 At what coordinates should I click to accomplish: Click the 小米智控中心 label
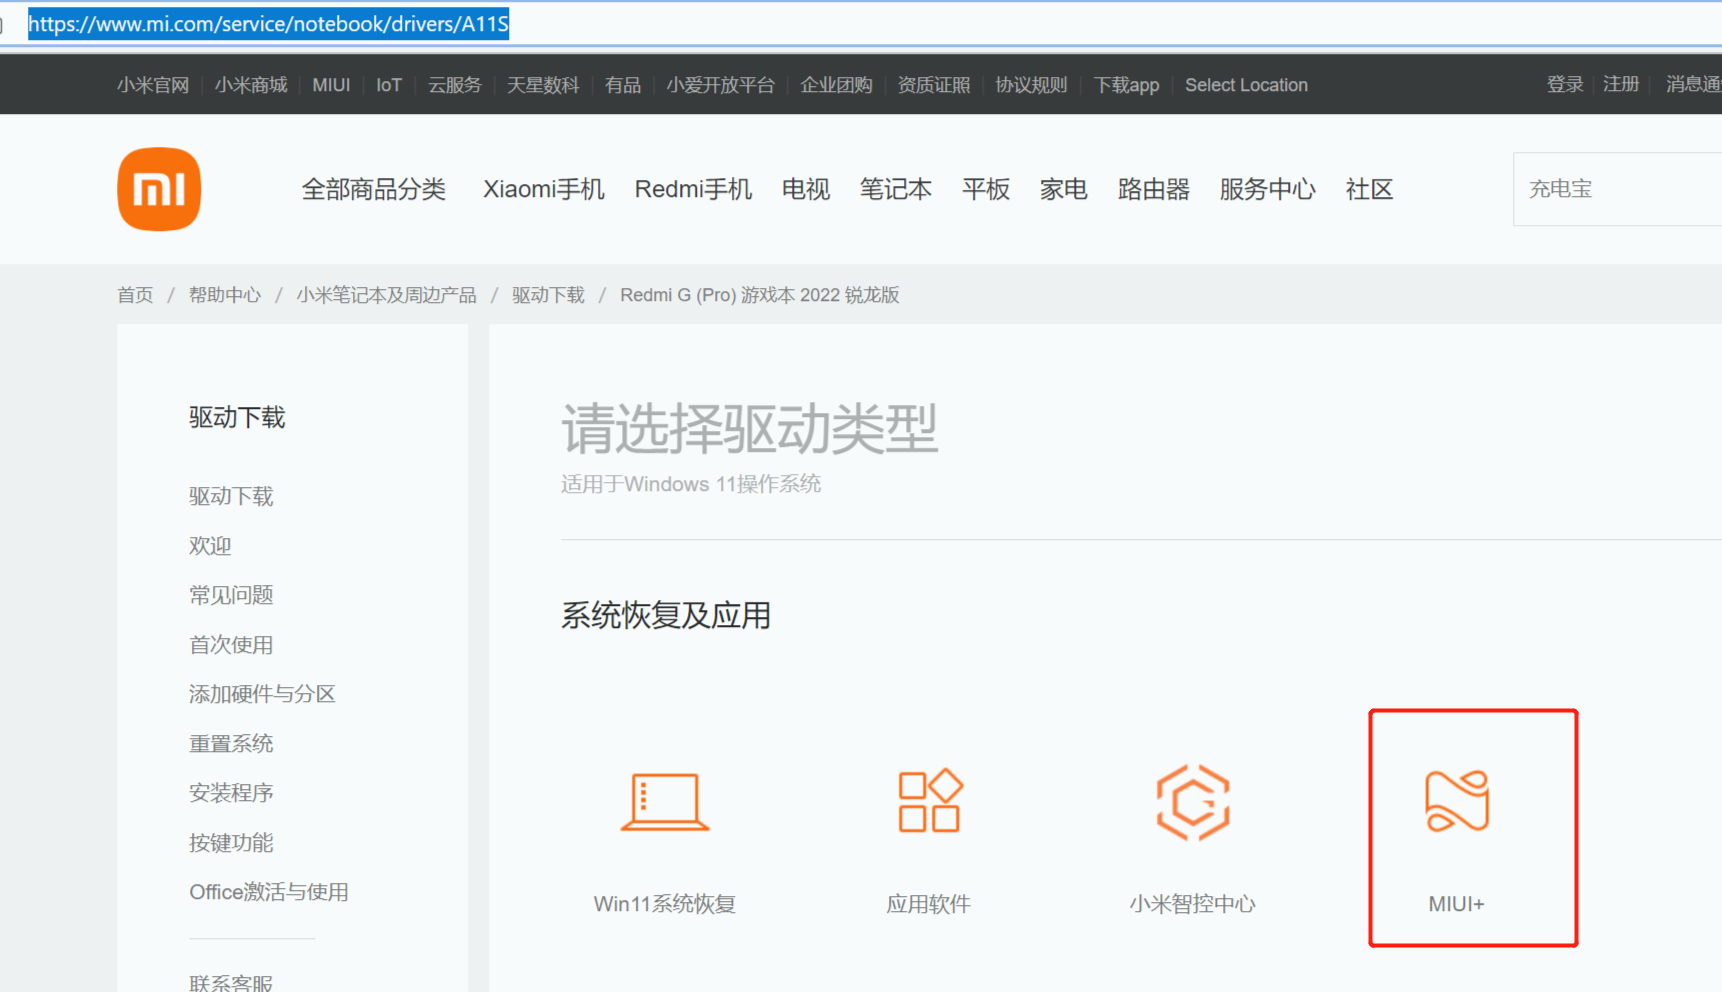(1192, 904)
